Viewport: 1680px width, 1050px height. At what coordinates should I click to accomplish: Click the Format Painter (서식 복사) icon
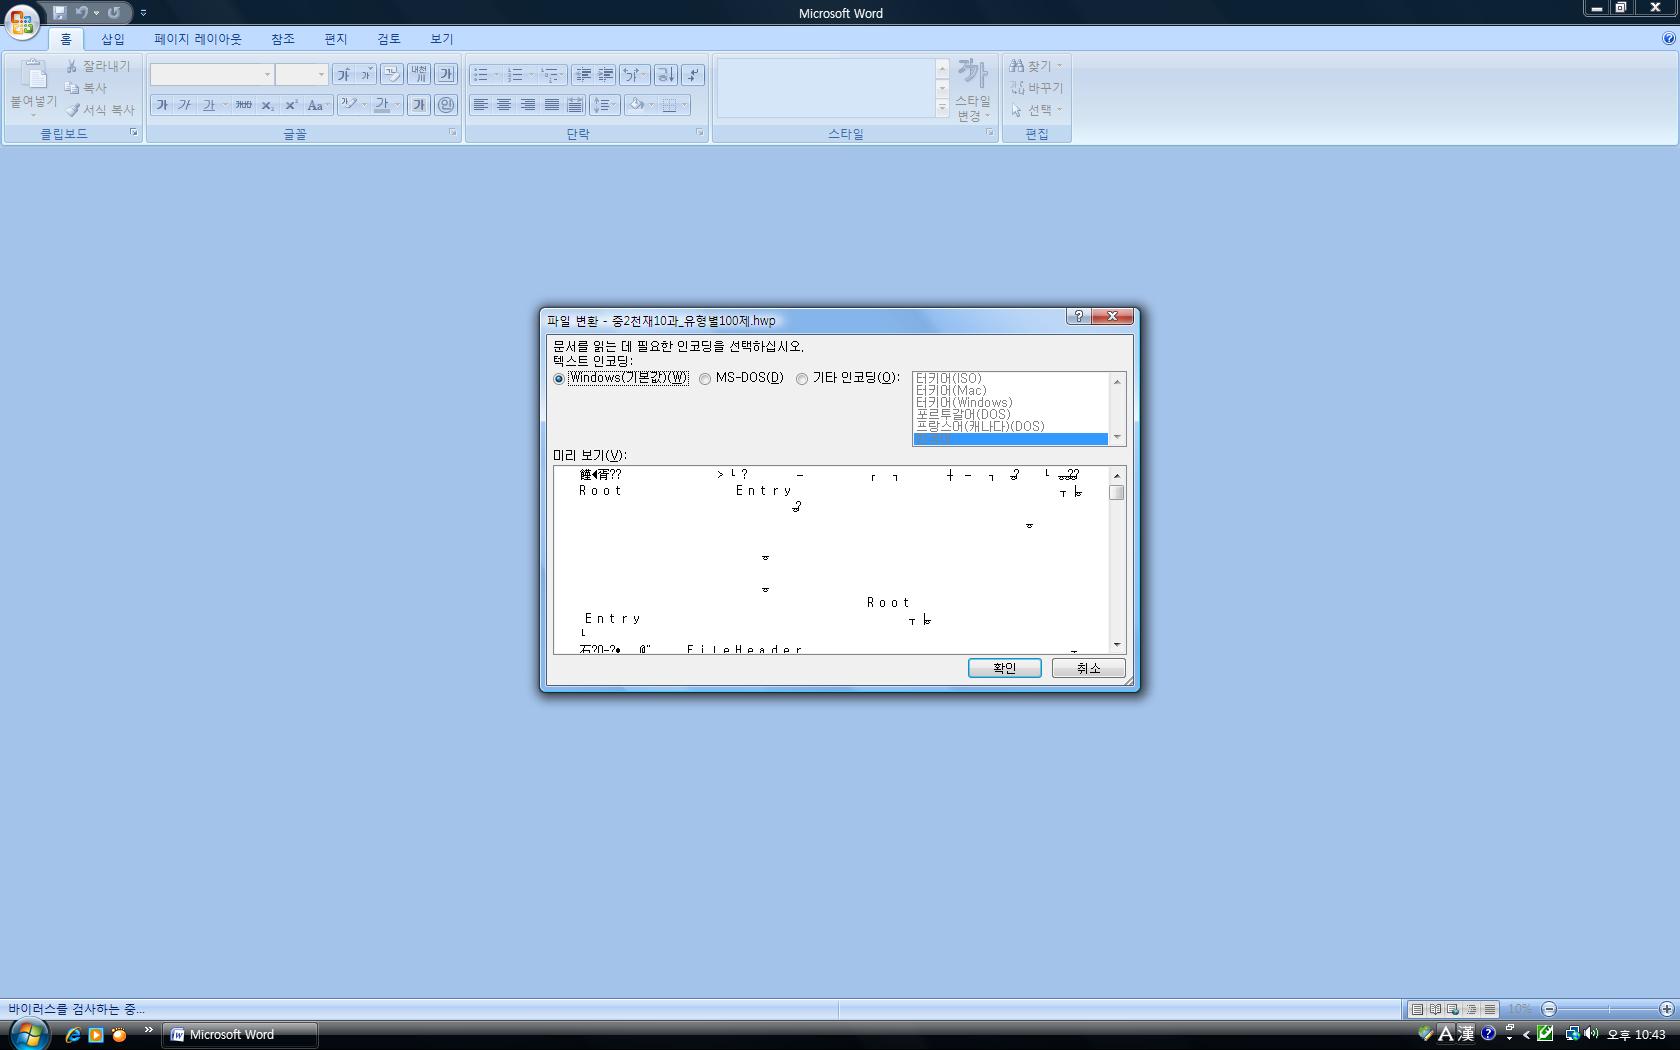72,110
